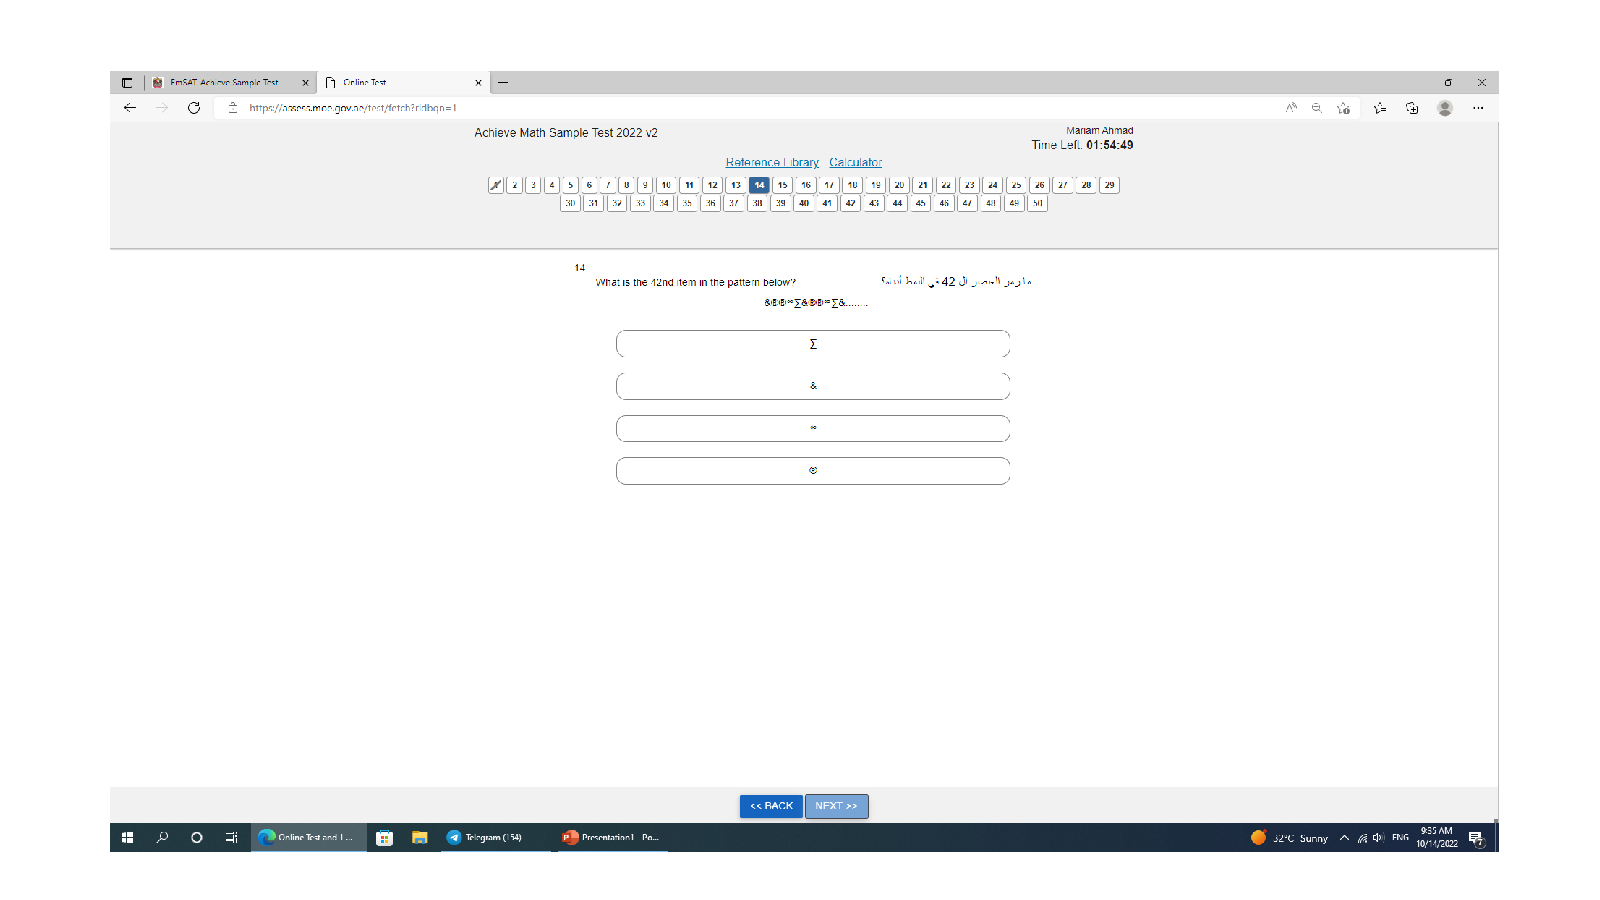Image resolution: width=1600 pixels, height=900 pixels.
Task: Show hidden system tray icons chevron
Action: [x=1344, y=838]
